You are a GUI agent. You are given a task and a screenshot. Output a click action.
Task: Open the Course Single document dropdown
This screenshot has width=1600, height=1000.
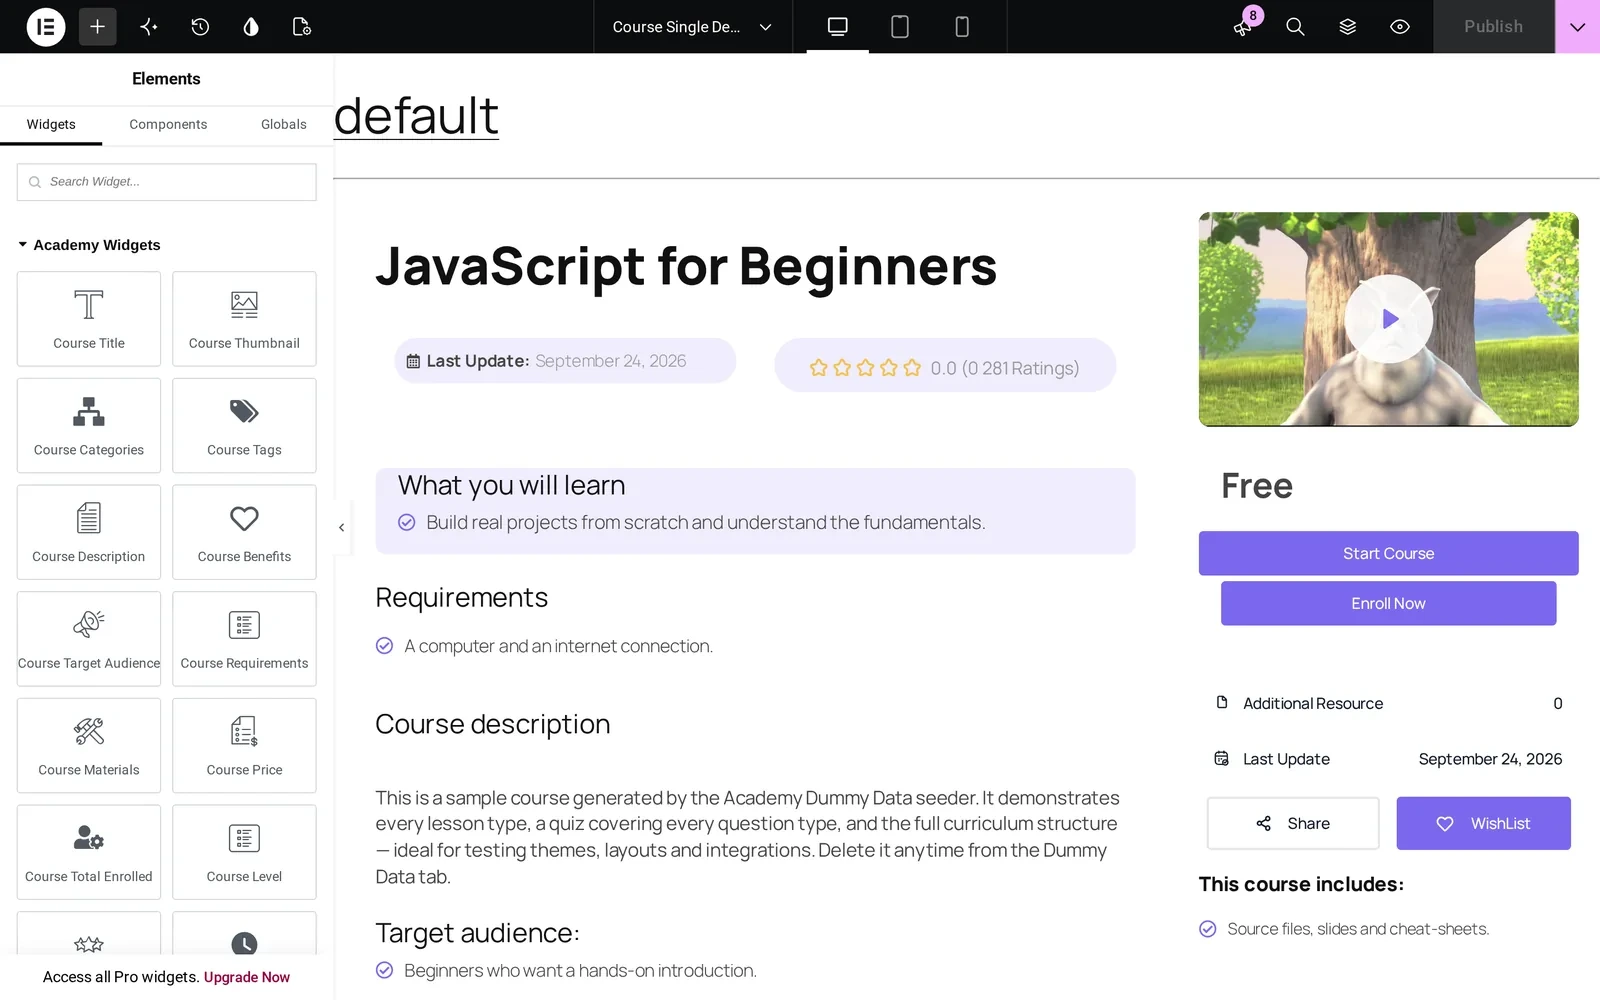692,27
